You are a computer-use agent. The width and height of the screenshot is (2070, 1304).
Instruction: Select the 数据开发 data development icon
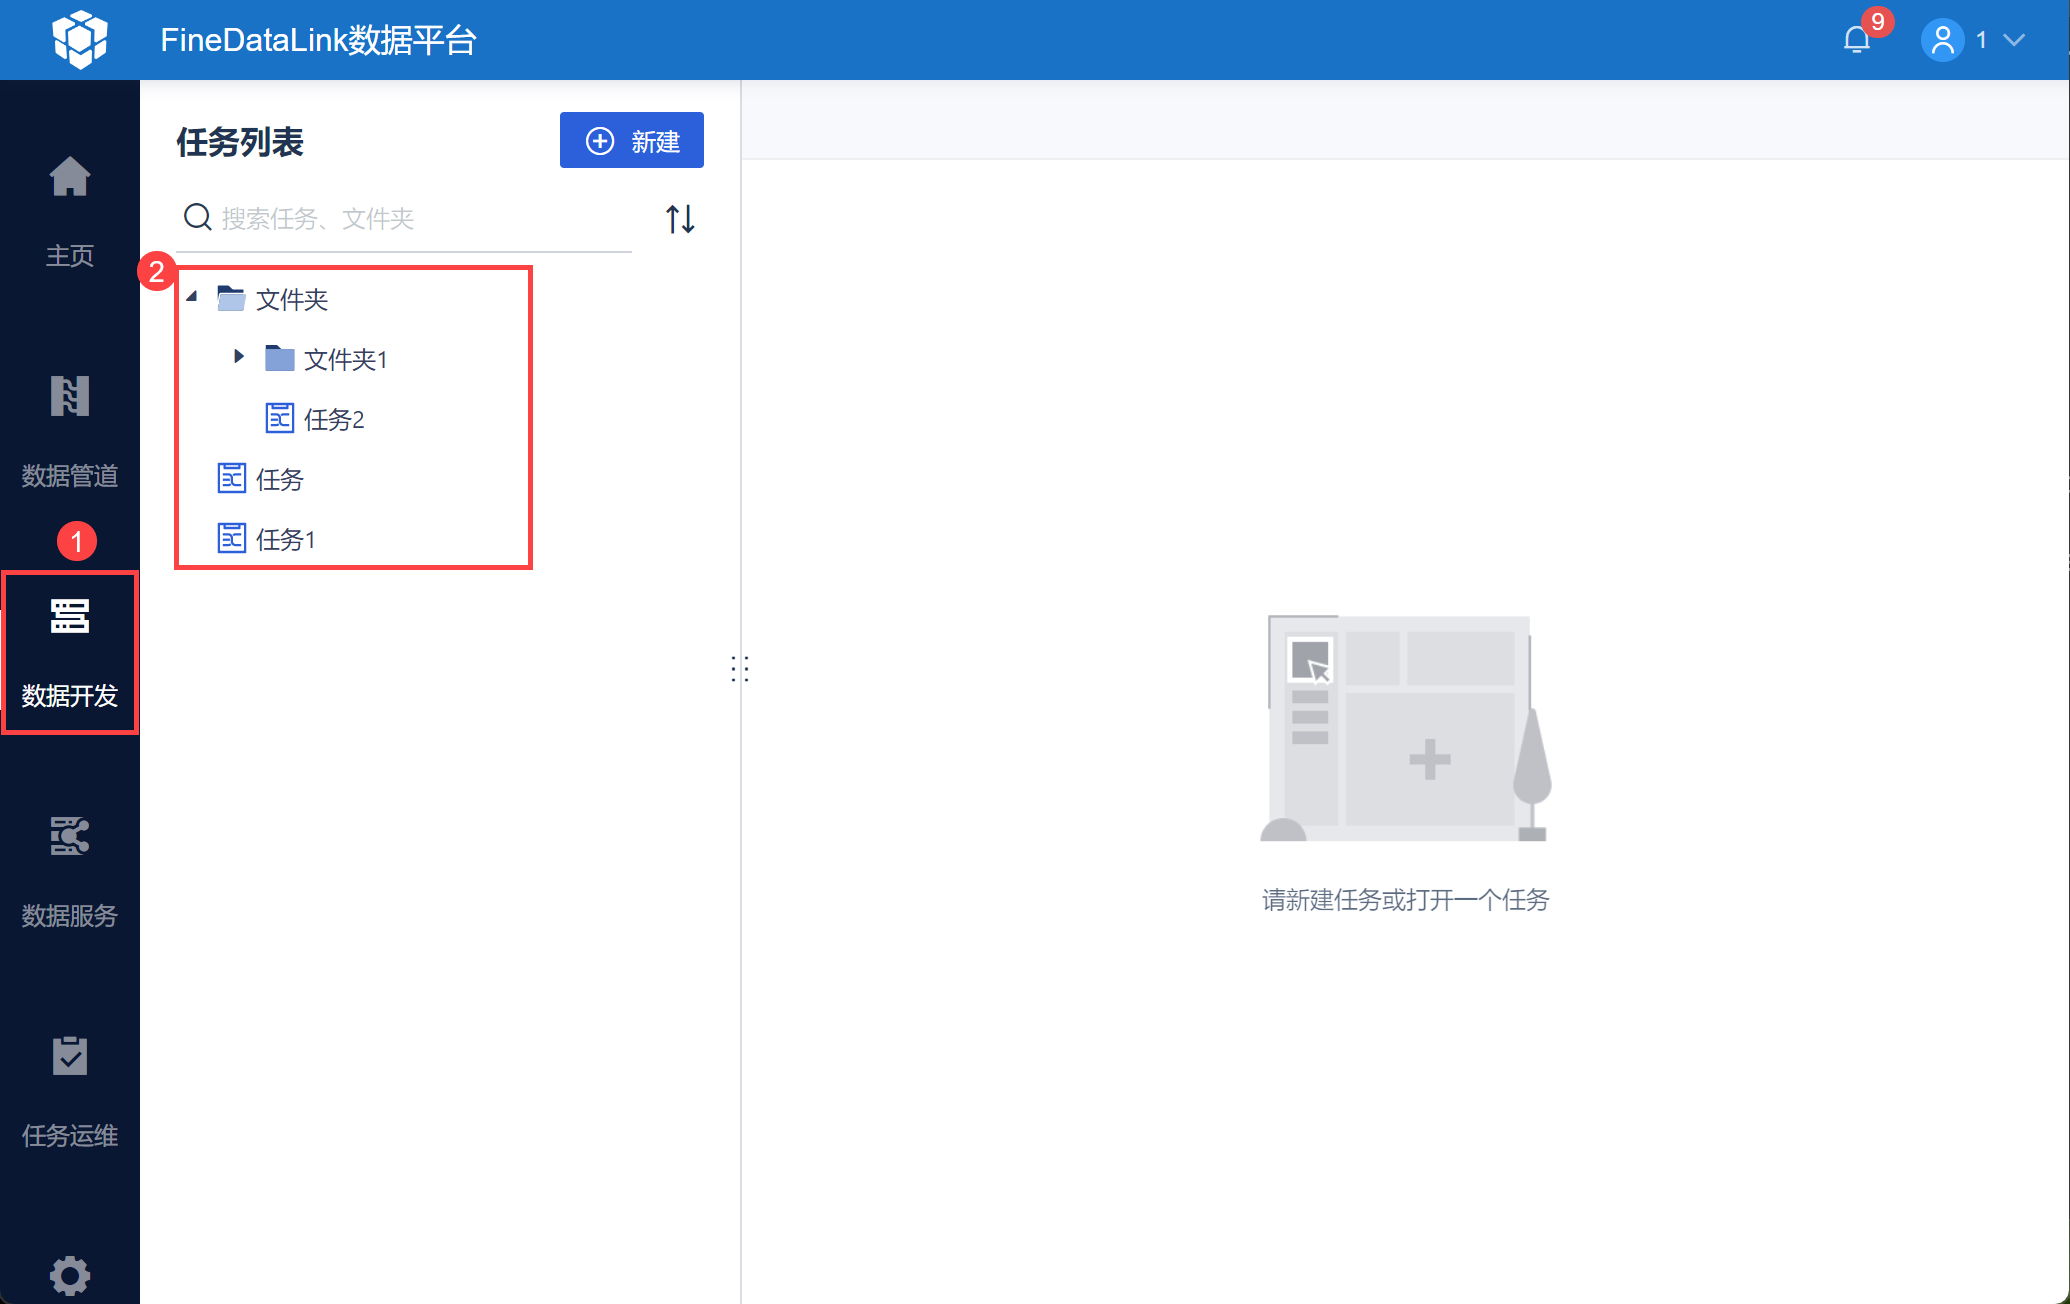pyautogui.click(x=70, y=617)
